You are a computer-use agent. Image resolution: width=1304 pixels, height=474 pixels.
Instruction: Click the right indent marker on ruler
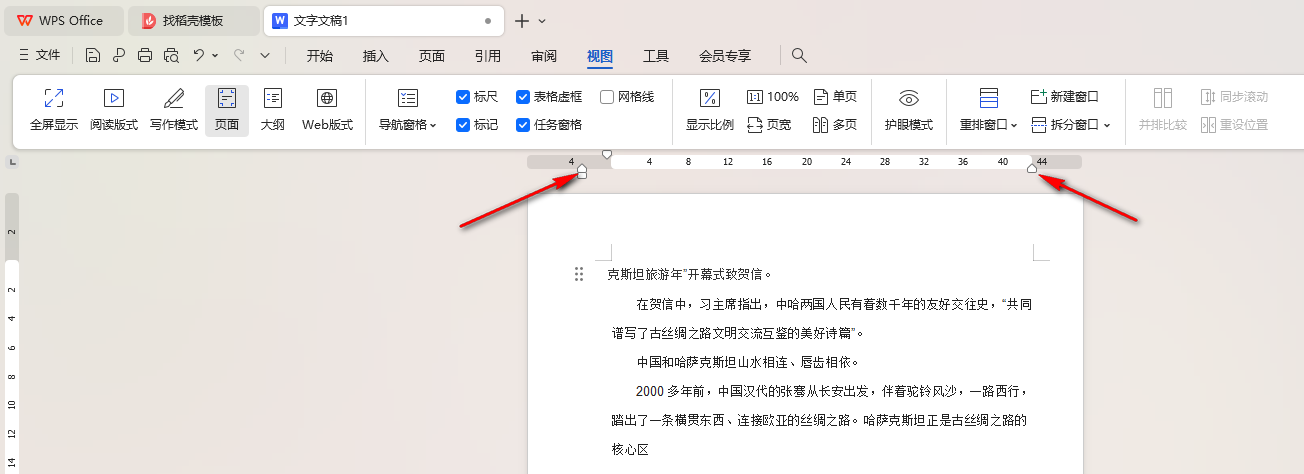[1032, 168]
